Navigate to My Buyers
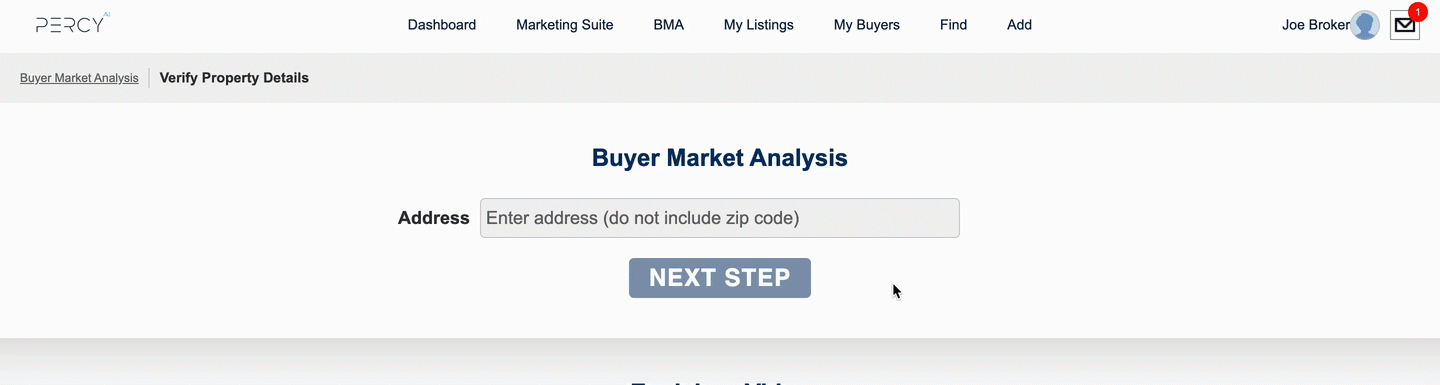Screen dimensions: 1440x385 (x=867, y=25)
